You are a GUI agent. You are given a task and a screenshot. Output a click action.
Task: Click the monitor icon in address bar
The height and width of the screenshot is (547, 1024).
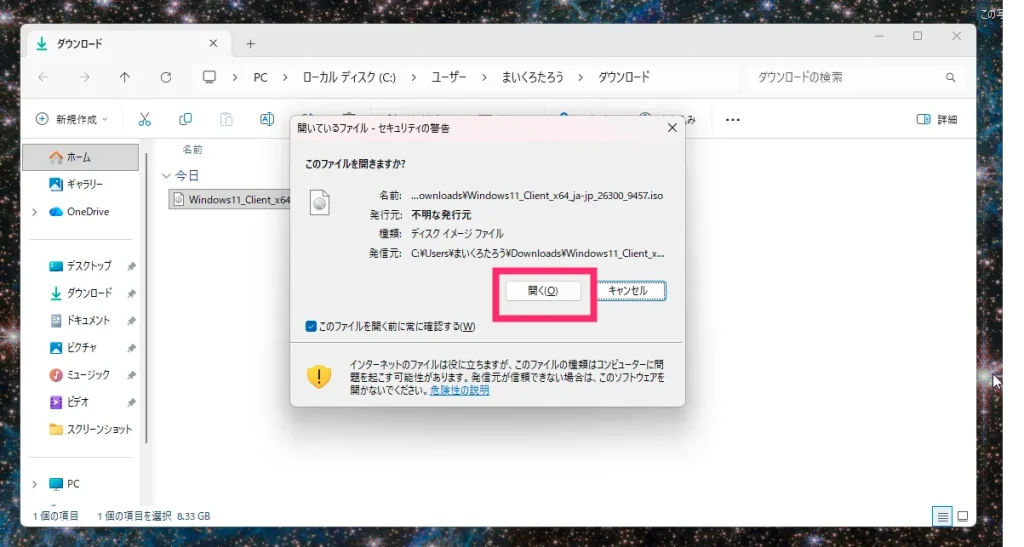click(x=209, y=77)
